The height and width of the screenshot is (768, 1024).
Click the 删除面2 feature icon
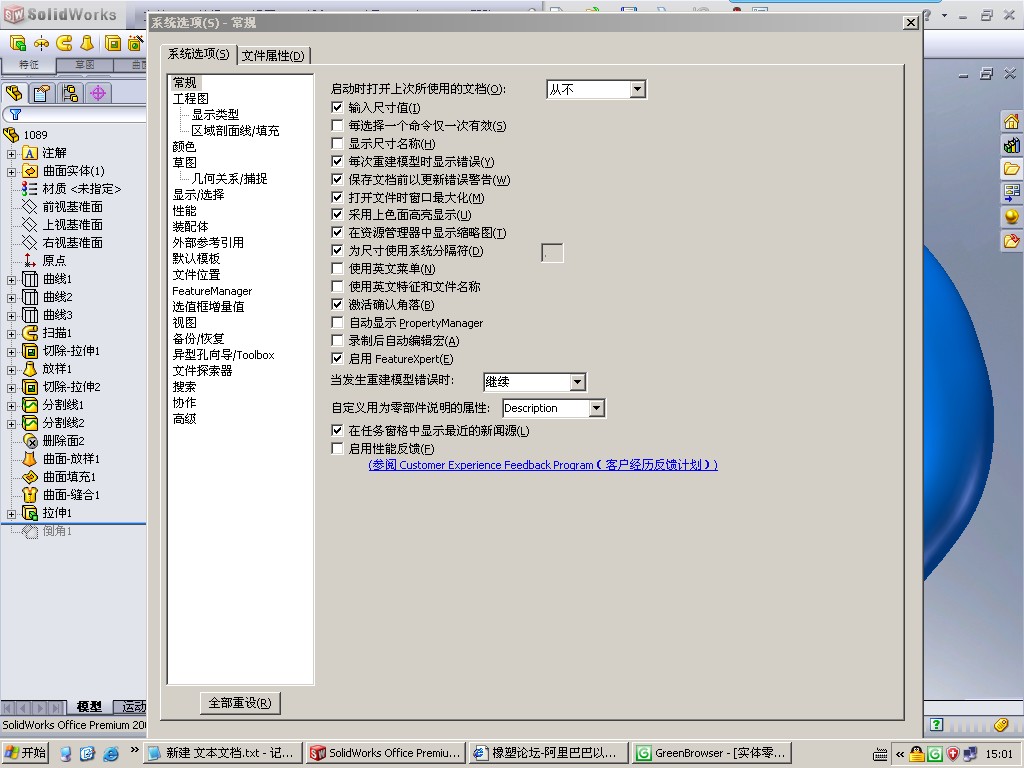(x=30, y=441)
